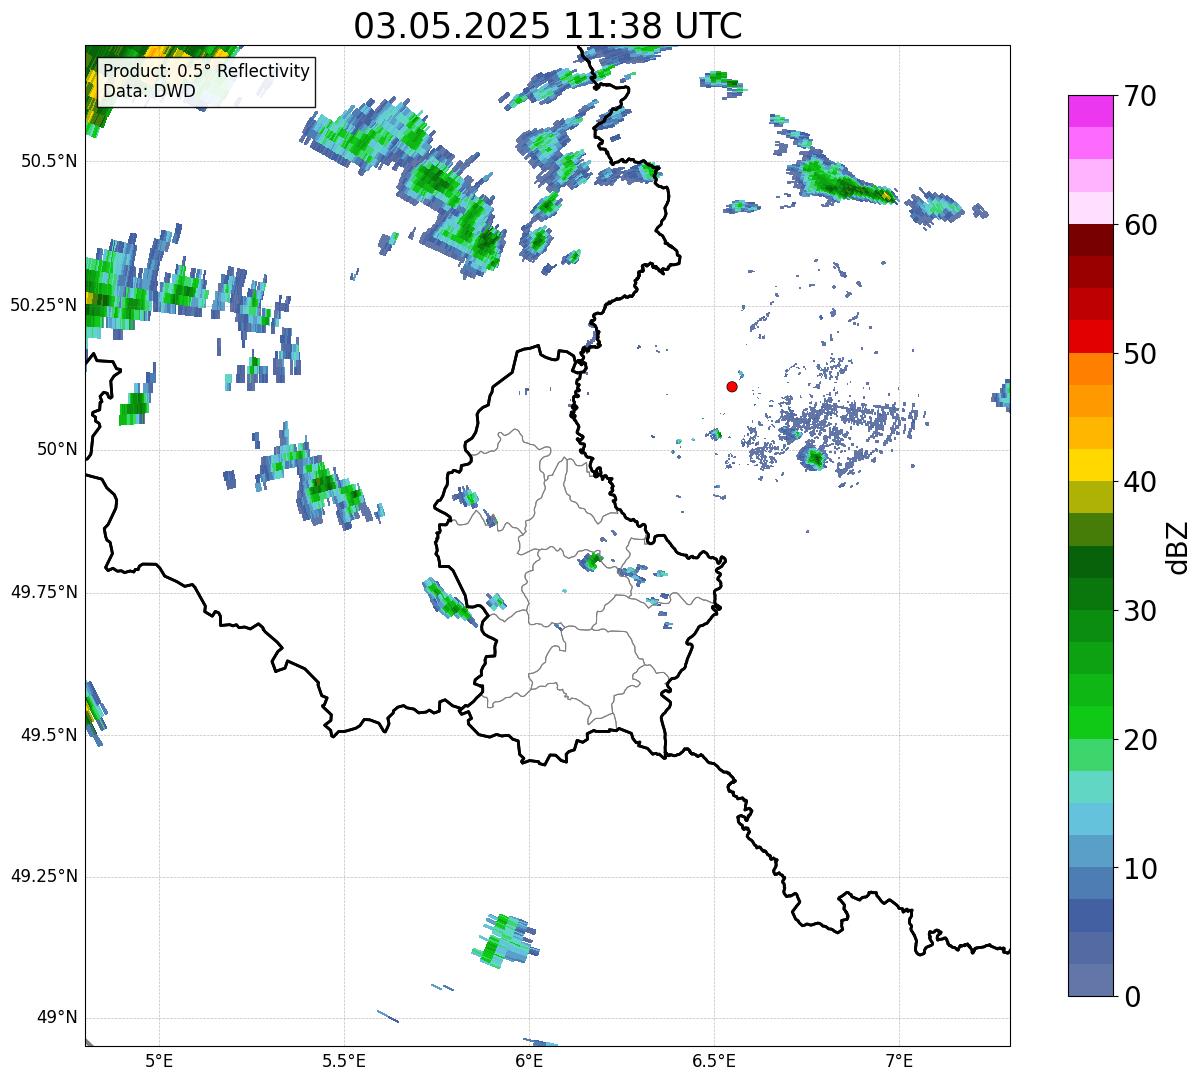
Task: Click the Product: 0.5° Reflectivity label
Action: [x=206, y=71]
